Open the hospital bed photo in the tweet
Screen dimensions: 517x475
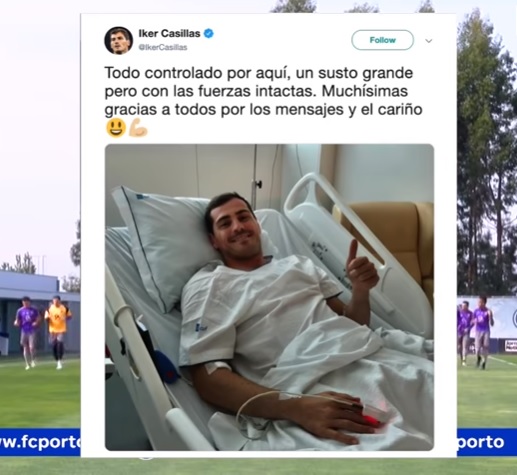(269, 297)
